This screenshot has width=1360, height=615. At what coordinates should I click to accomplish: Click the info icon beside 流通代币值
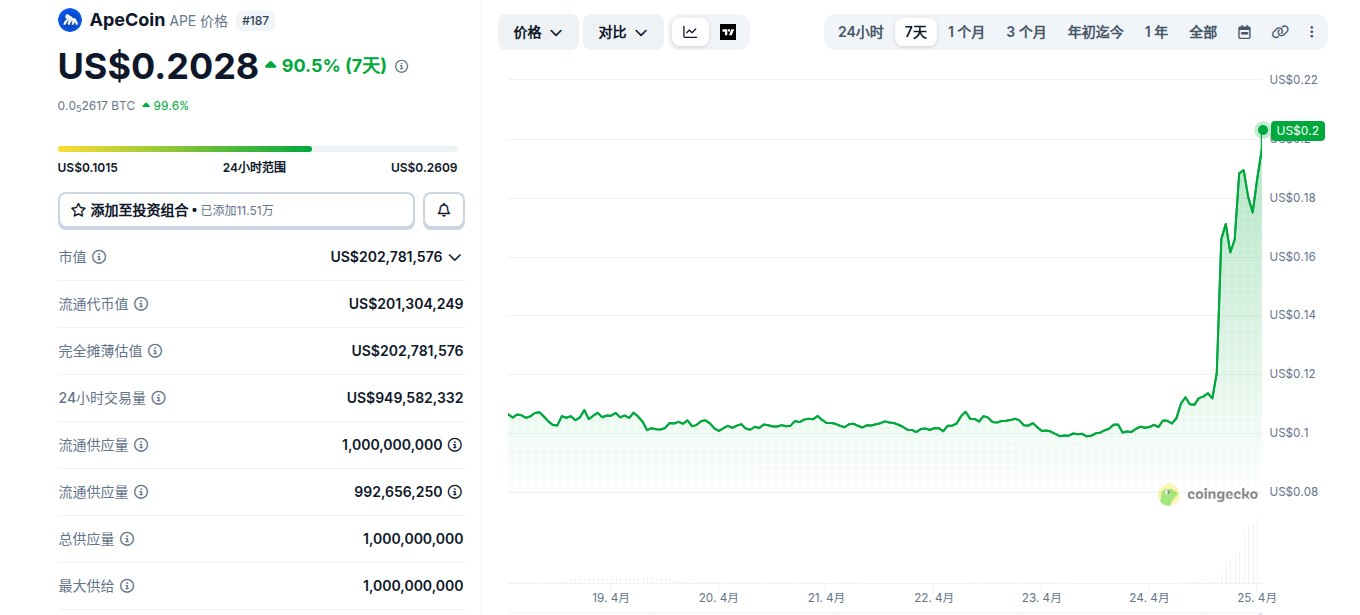pos(141,304)
